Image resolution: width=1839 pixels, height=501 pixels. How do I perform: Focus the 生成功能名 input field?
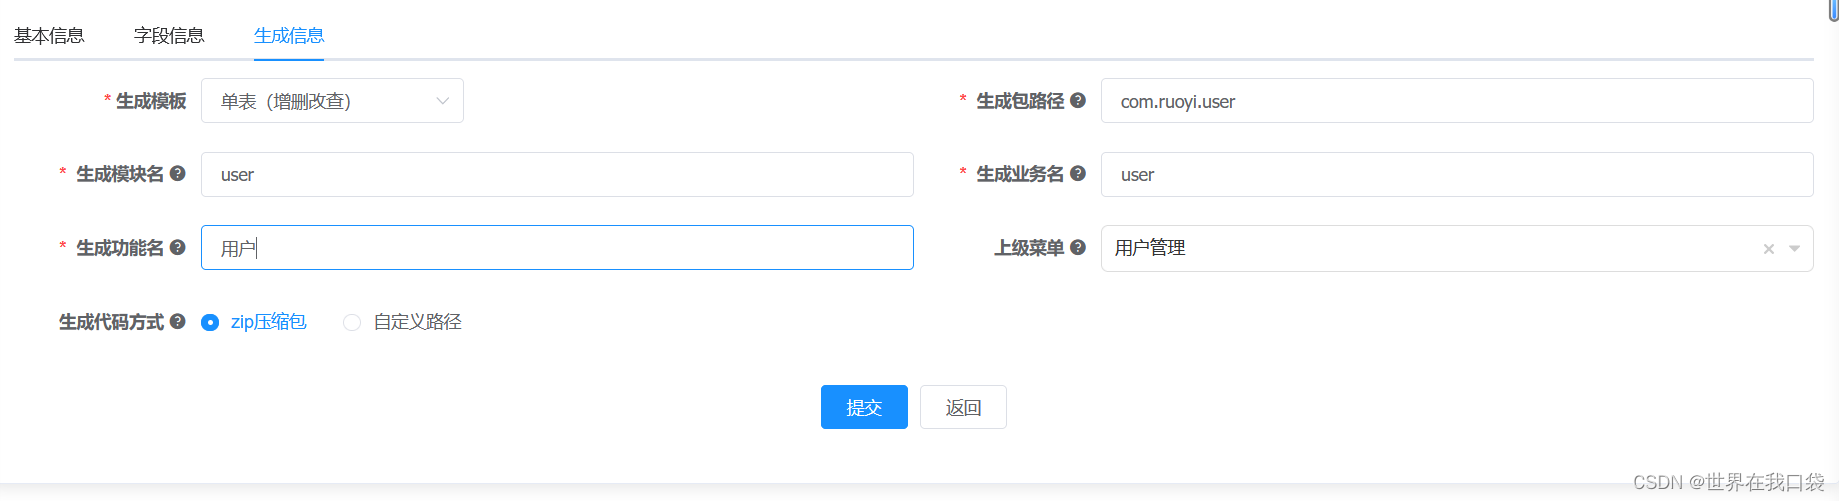point(557,247)
